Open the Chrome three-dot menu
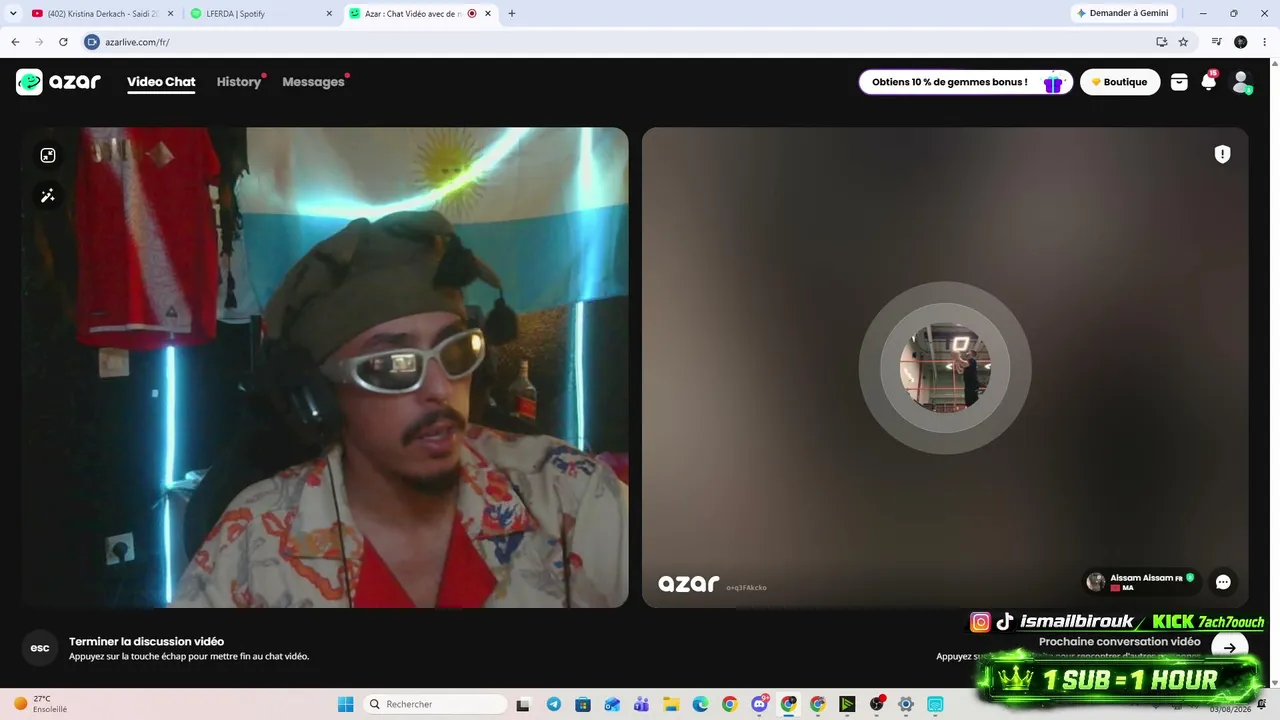1280x720 pixels. click(1264, 42)
